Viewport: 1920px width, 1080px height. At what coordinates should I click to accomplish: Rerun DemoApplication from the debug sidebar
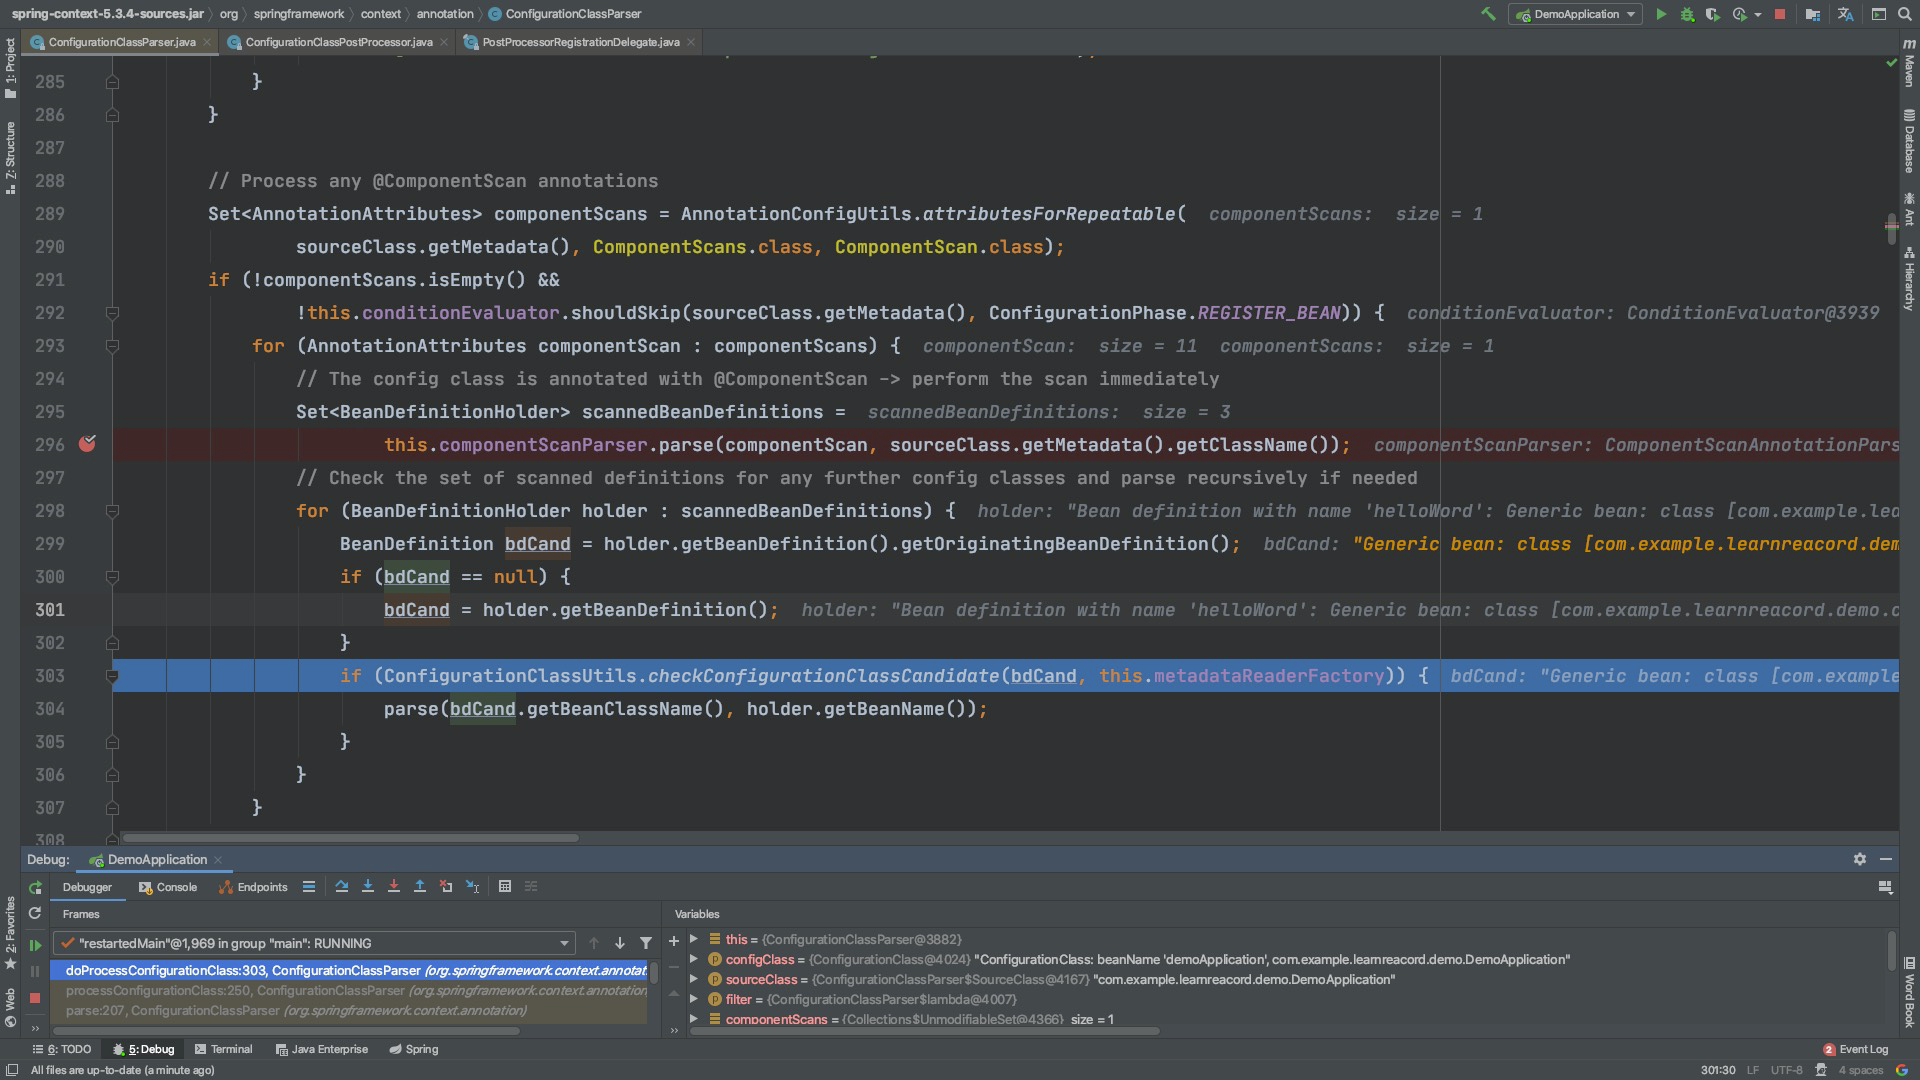point(35,888)
